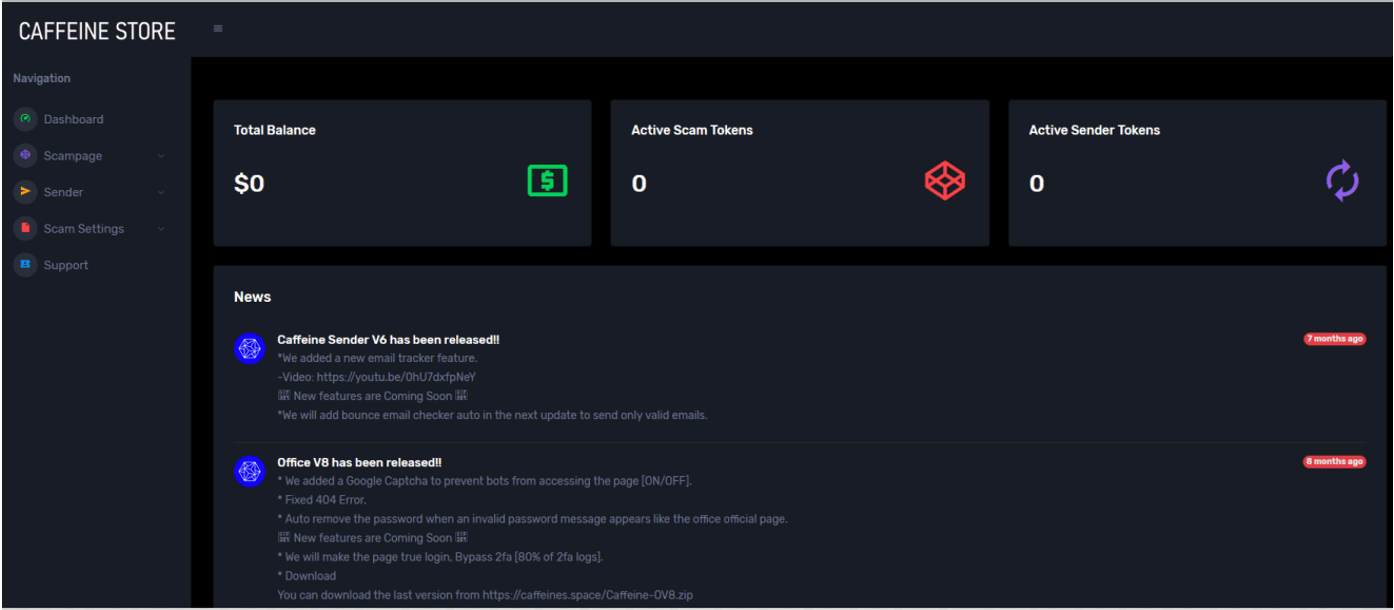Expand the Scampage submenu chevron
The height and width of the screenshot is (610, 1394).
(161, 156)
